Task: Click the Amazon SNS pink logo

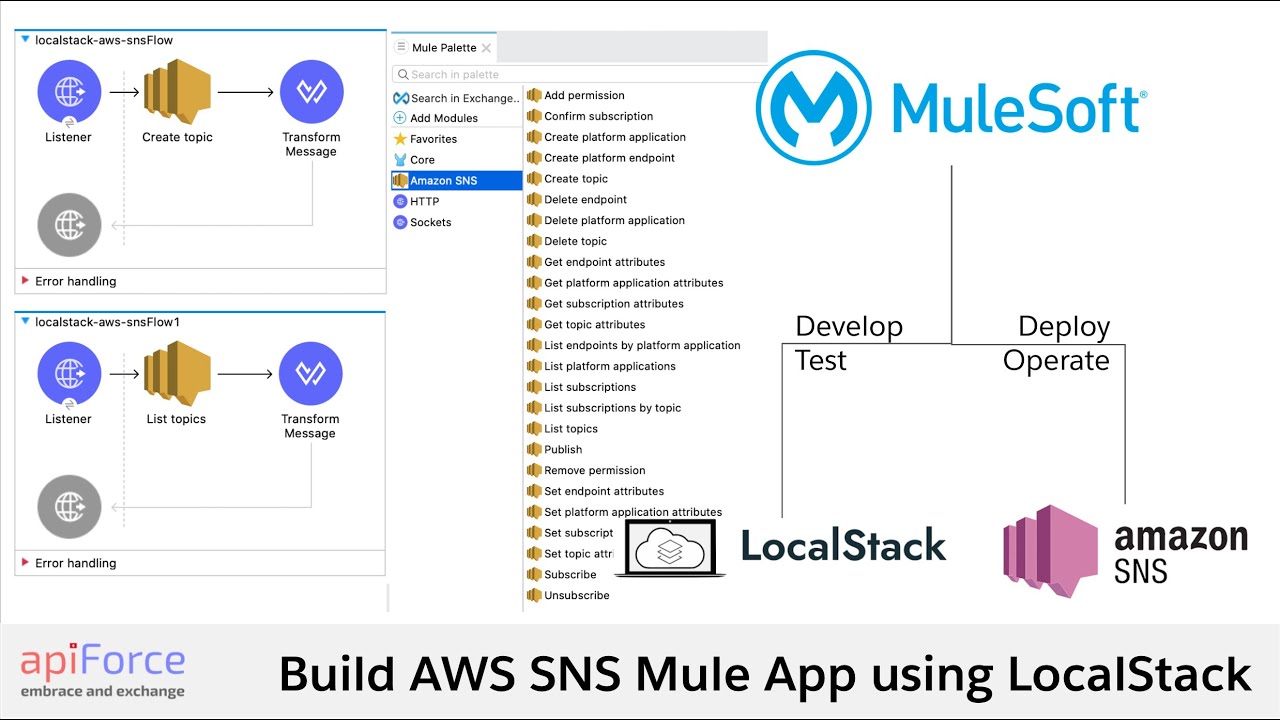Action: [x=1051, y=551]
